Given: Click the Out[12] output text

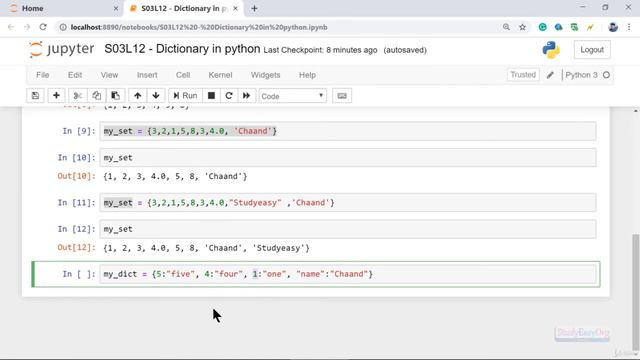Looking at the screenshot, I should pos(207,248).
